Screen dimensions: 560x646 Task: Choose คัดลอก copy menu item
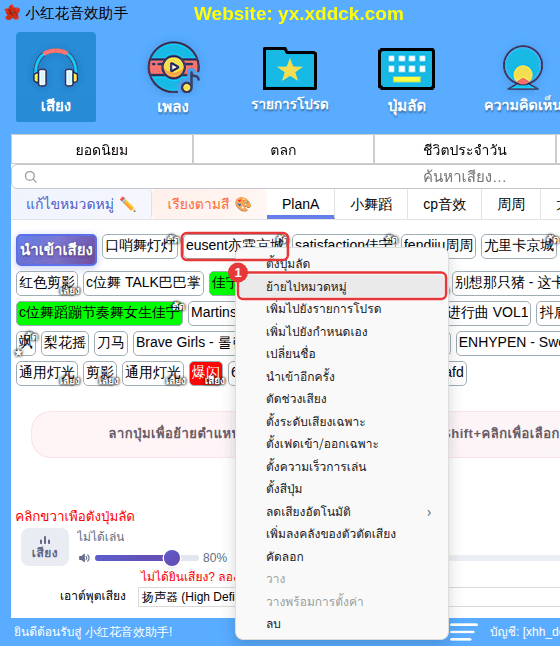point(342,557)
